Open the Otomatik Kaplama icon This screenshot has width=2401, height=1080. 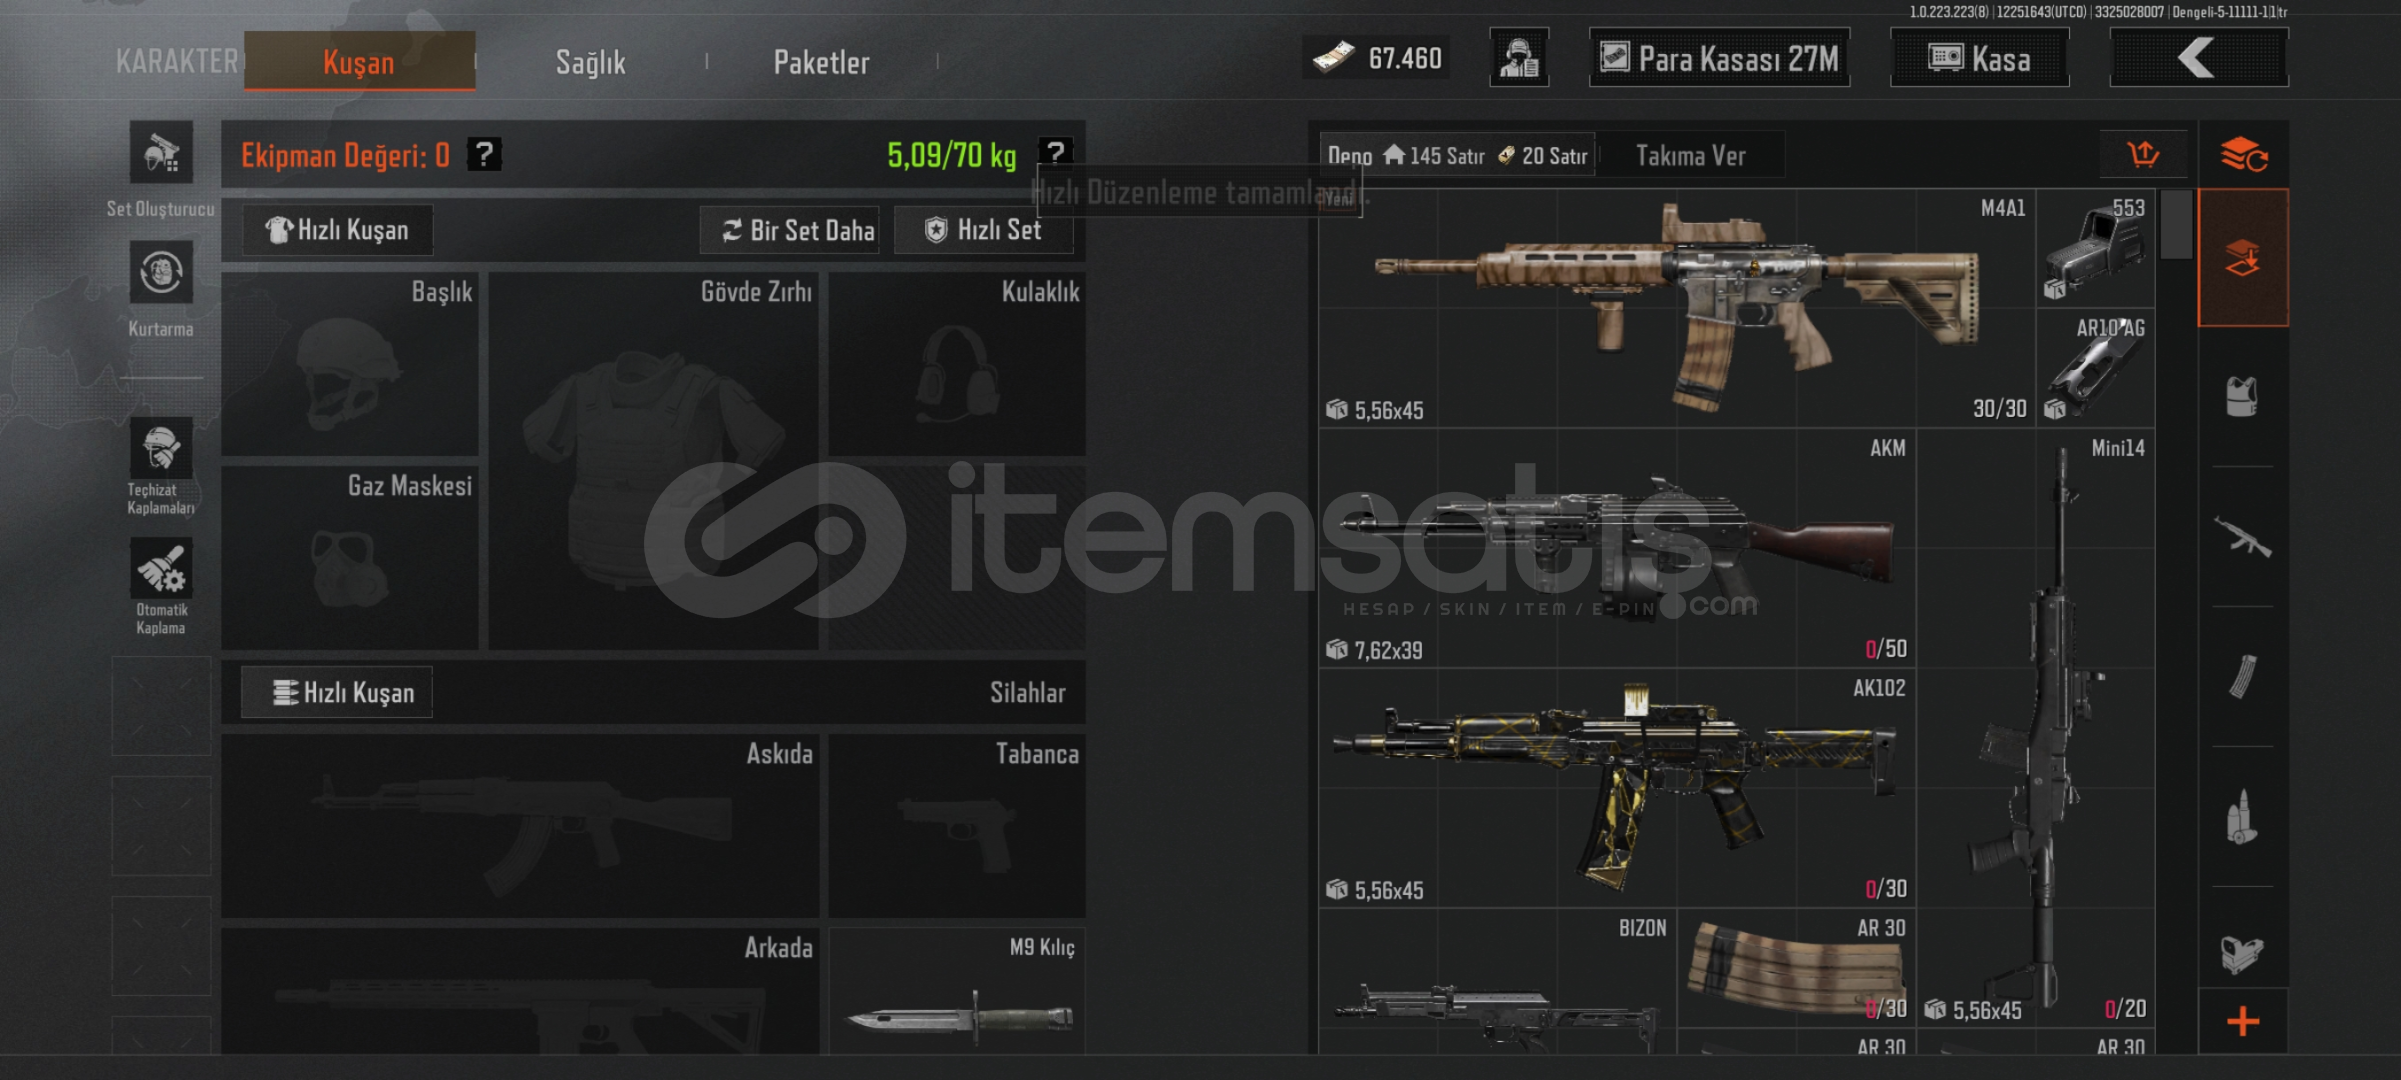coord(161,569)
